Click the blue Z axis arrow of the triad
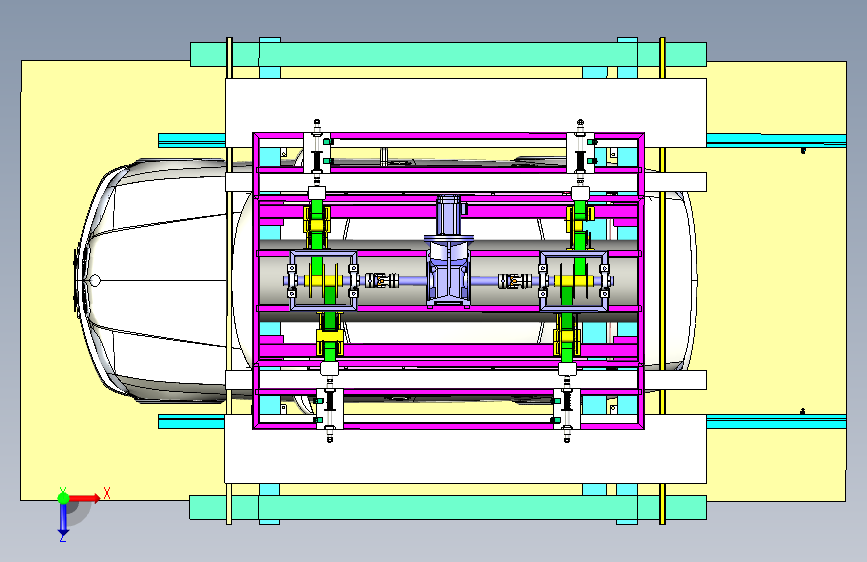Viewport: 867px width, 562px height. click(x=63, y=520)
